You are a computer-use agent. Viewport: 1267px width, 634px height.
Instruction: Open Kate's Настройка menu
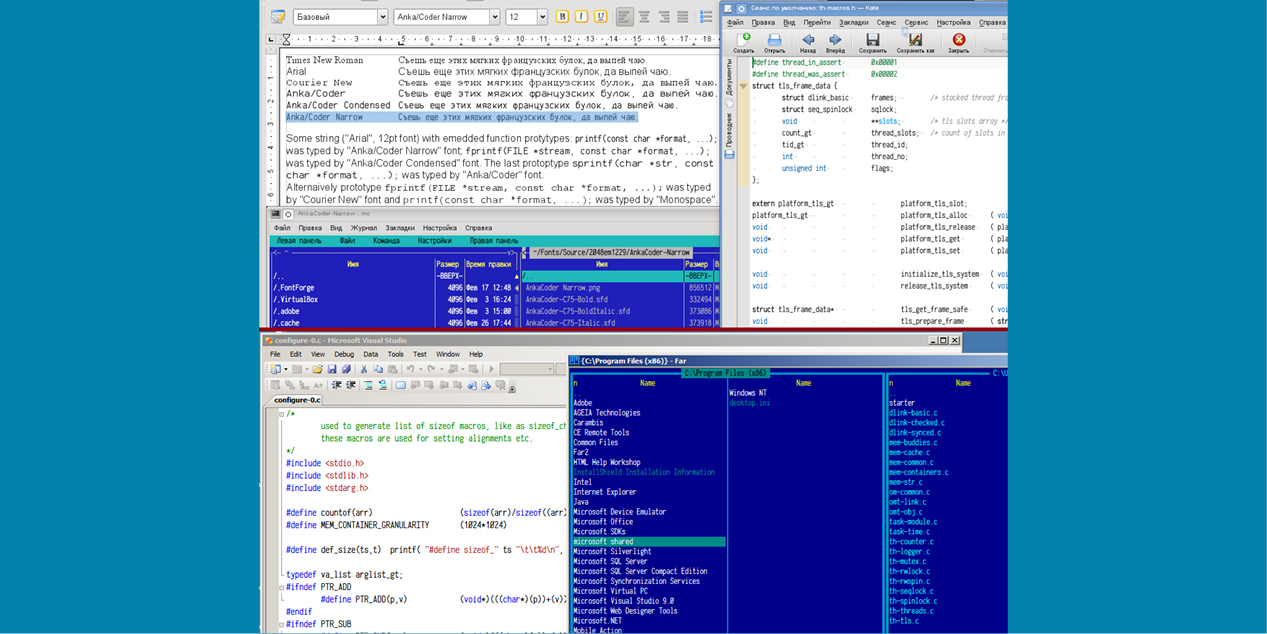[x=953, y=22]
